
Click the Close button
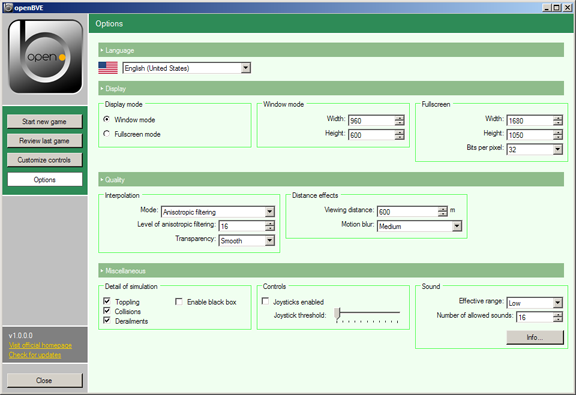click(x=44, y=380)
